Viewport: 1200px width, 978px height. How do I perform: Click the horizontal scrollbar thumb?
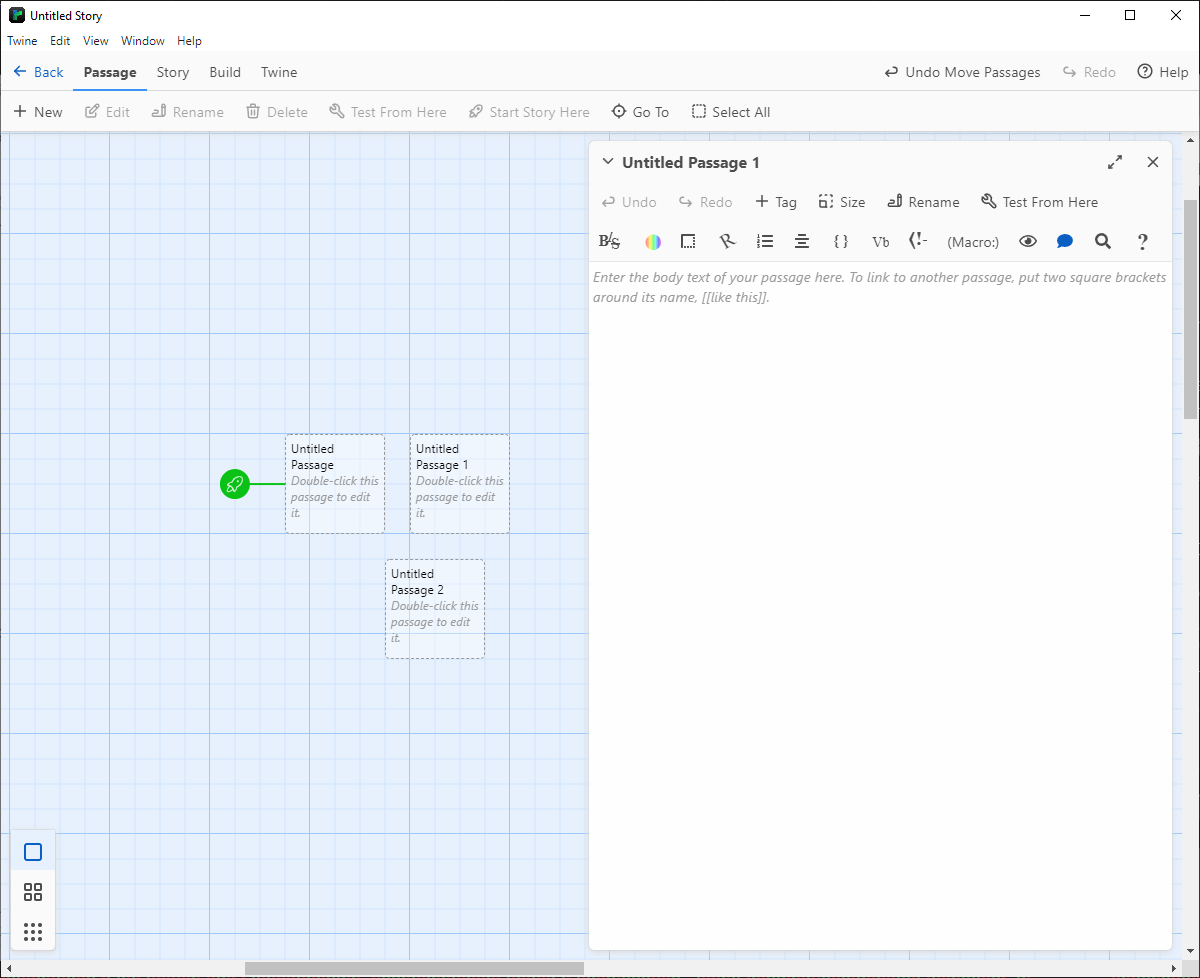point(414,968)
